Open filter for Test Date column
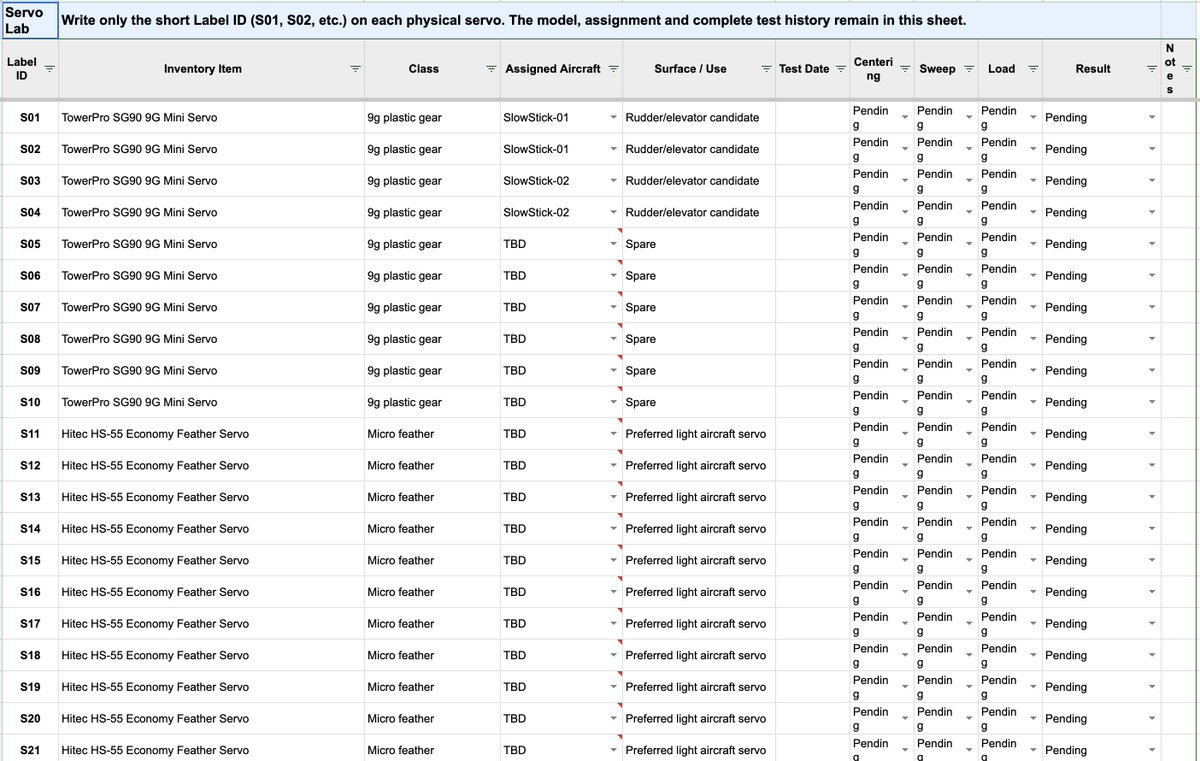This screenshot has height=761, width=1200. pyautogui.click(x=841, y=69)
